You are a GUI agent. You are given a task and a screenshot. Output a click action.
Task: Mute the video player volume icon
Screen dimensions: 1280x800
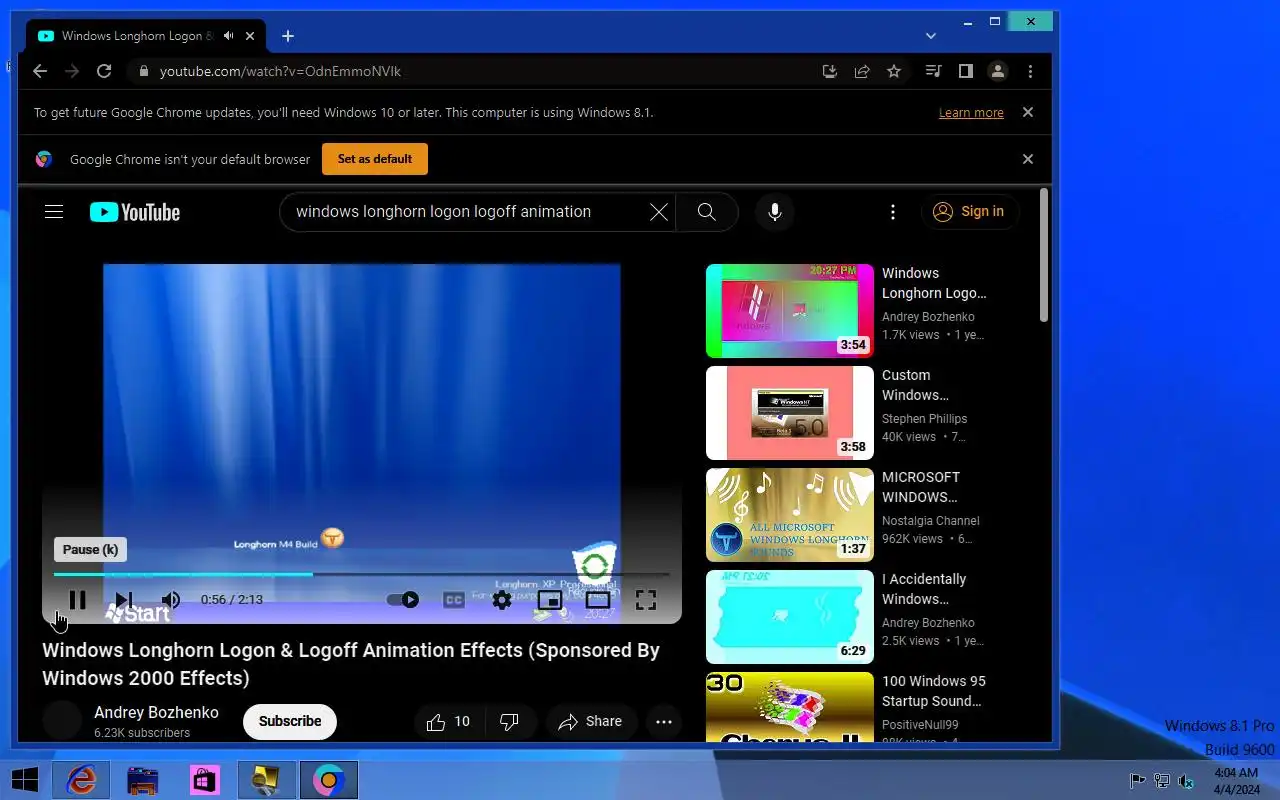pyautogui.click(x=171, y=600)
